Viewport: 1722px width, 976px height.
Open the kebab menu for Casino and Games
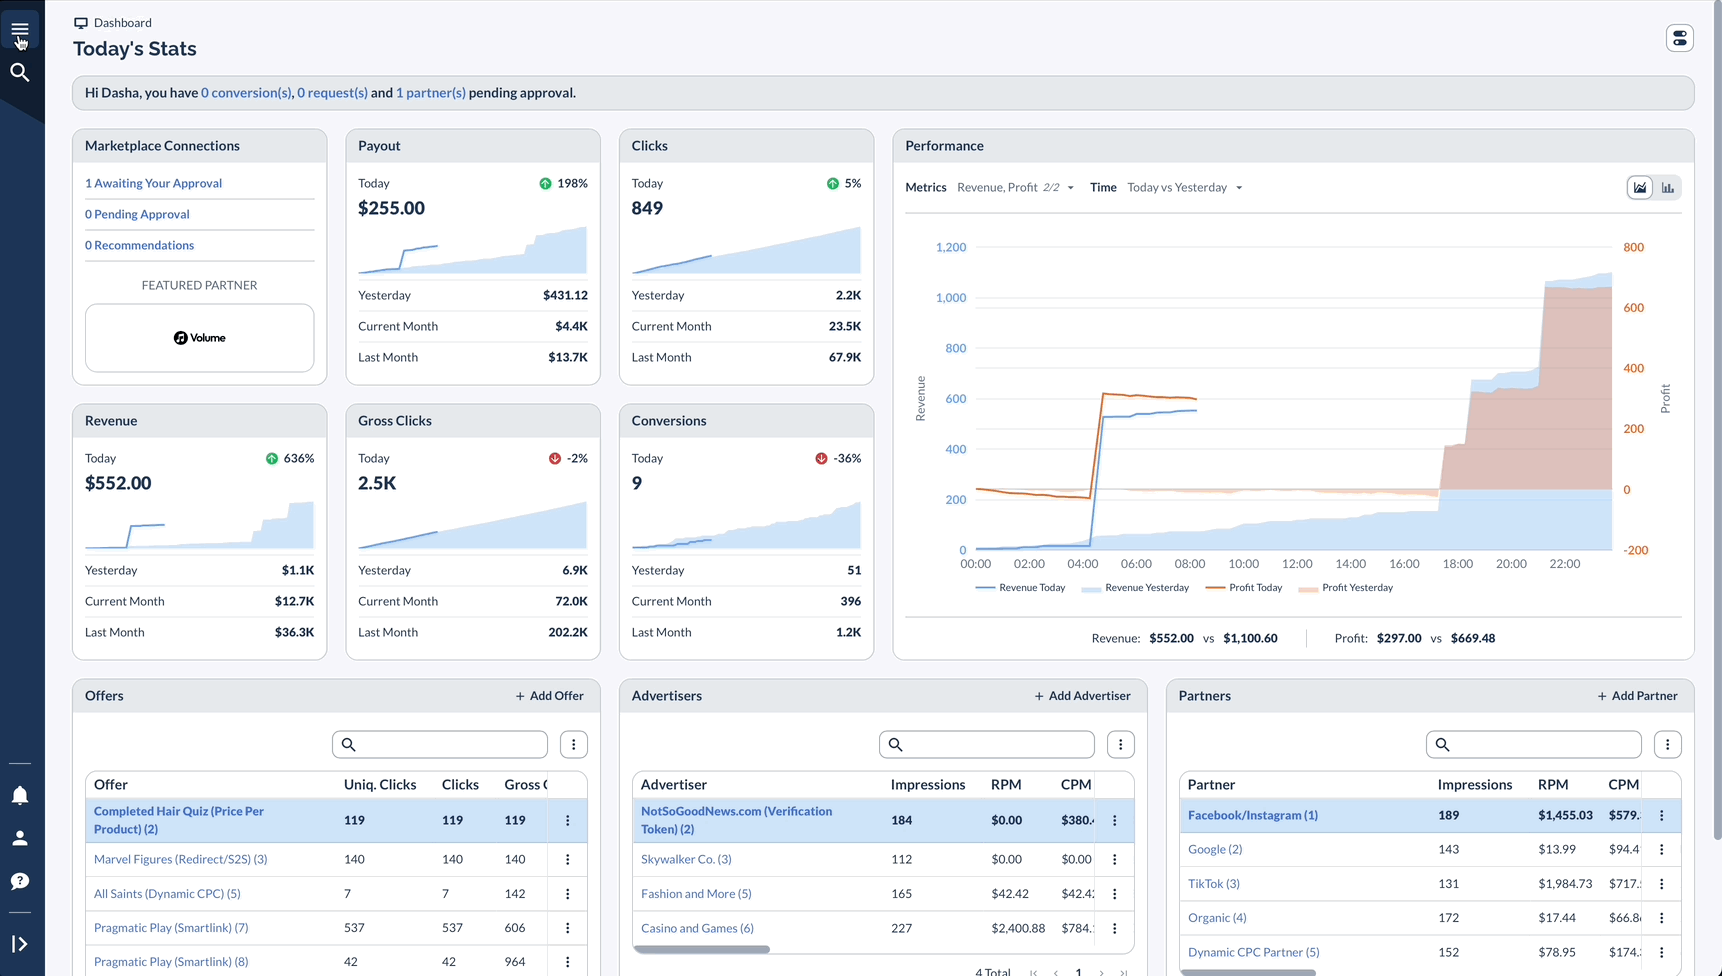point(1114,928)
